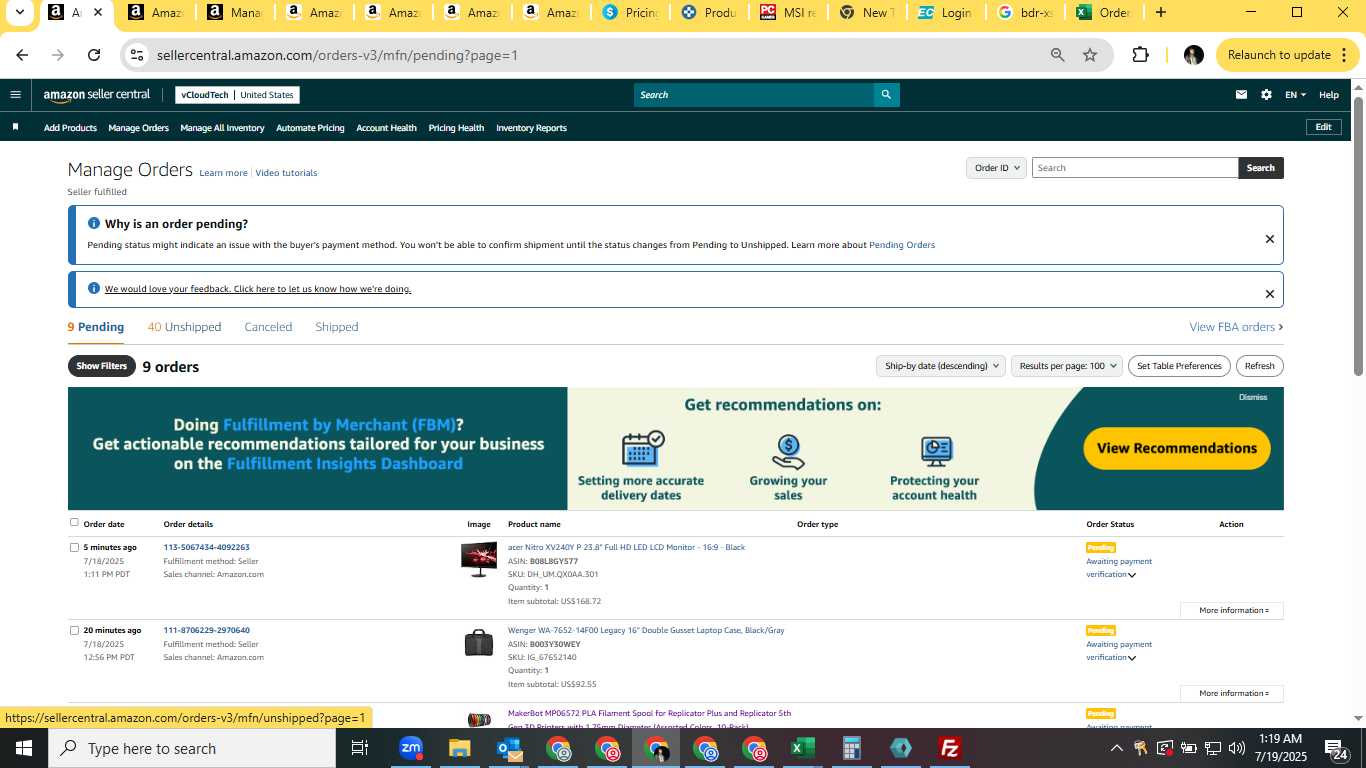Open the notifications center icon
Image resolution: width=1366 pixels, height=768 pixels.
pos(1337,750)
